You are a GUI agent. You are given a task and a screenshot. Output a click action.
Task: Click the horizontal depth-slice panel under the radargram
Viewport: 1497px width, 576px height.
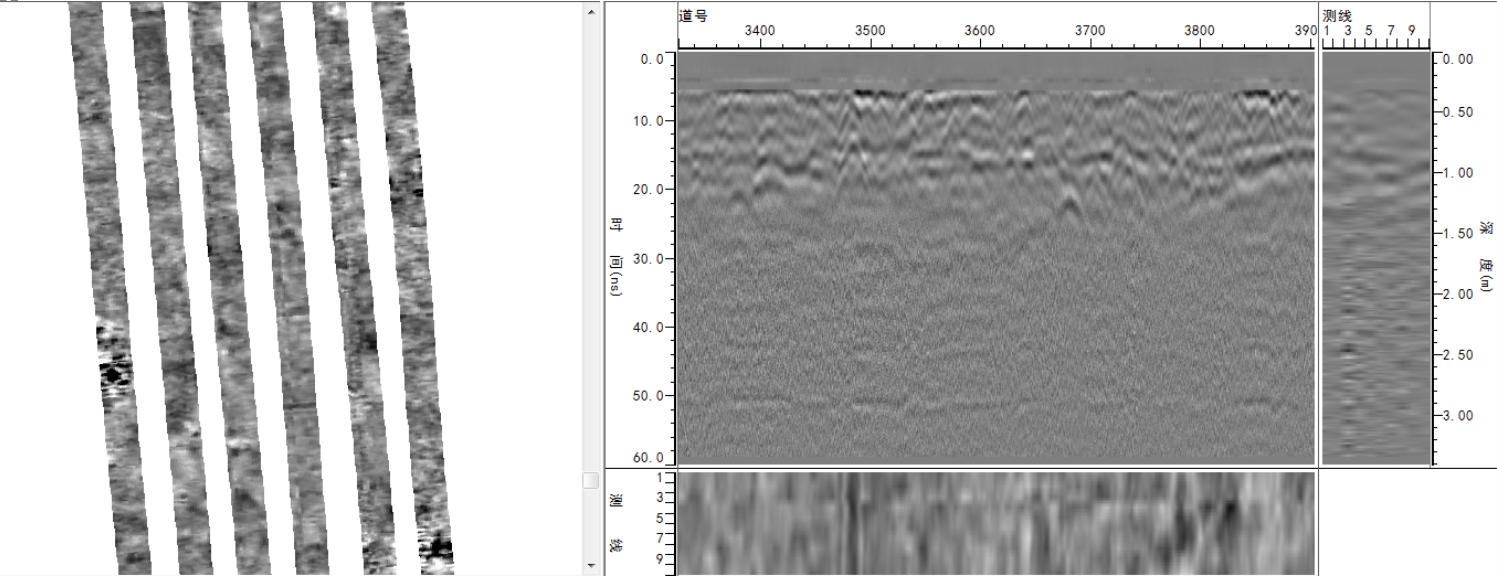(996, 523)
